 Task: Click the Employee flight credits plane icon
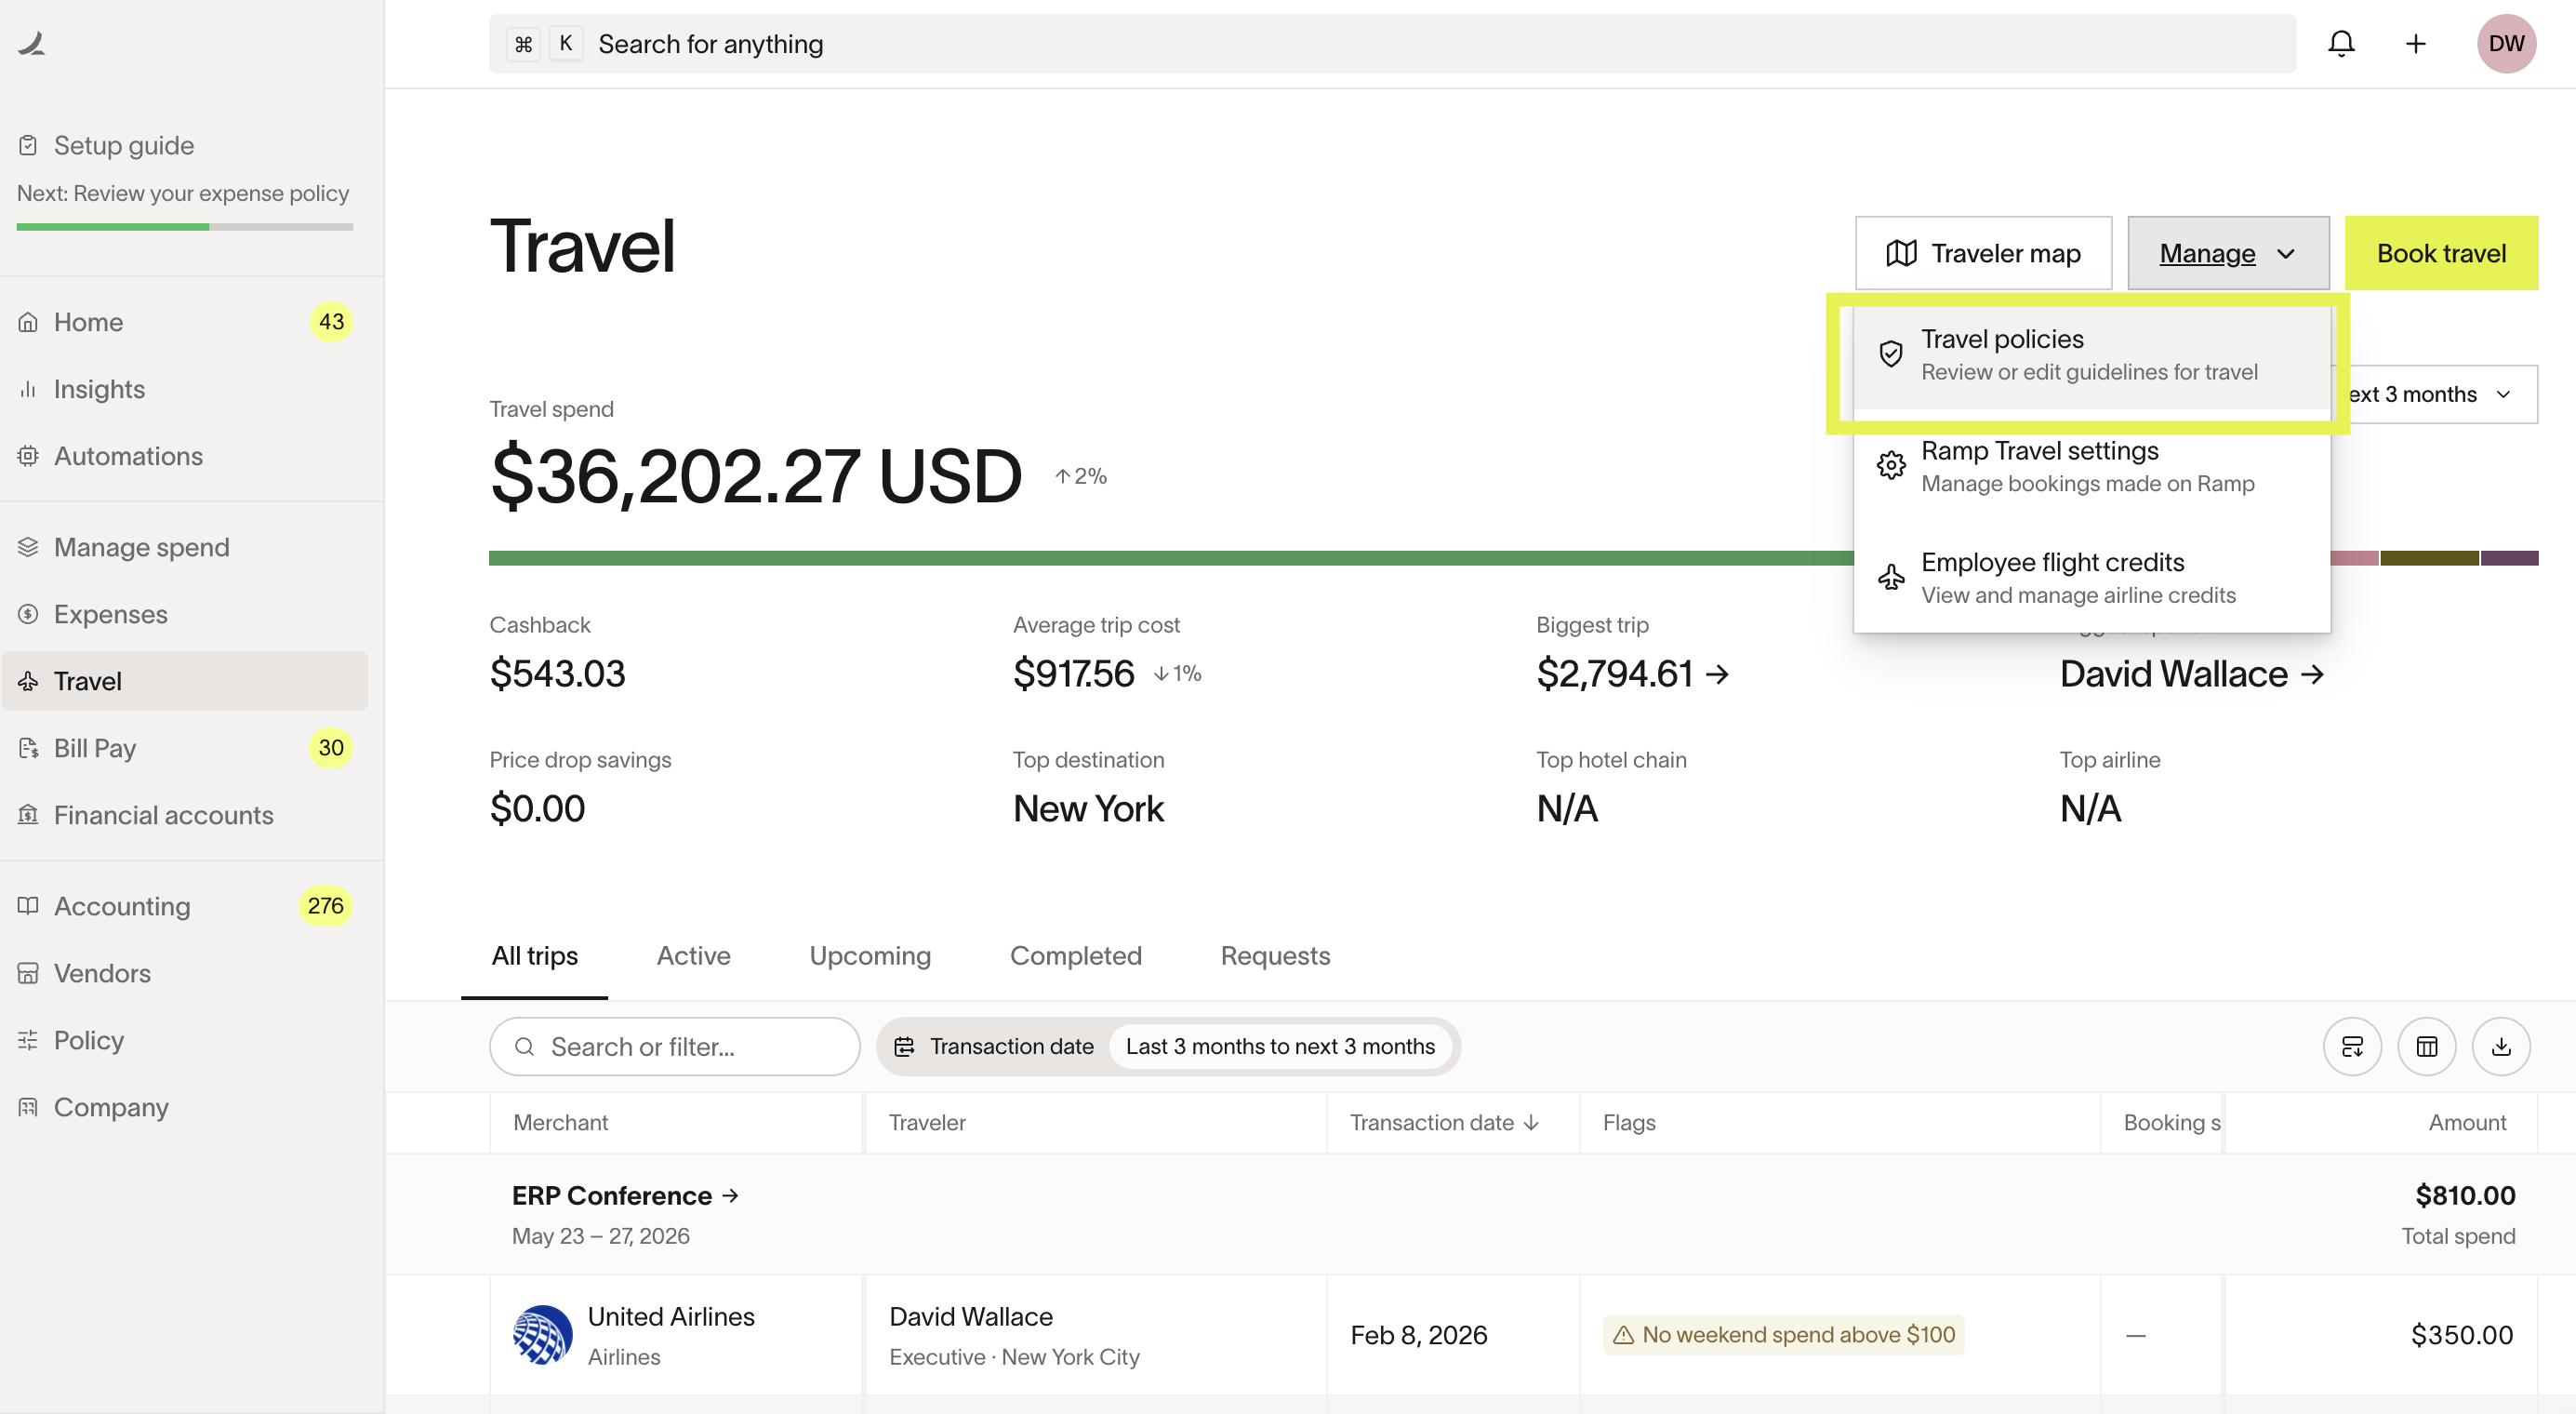(x=1890, y=577)
